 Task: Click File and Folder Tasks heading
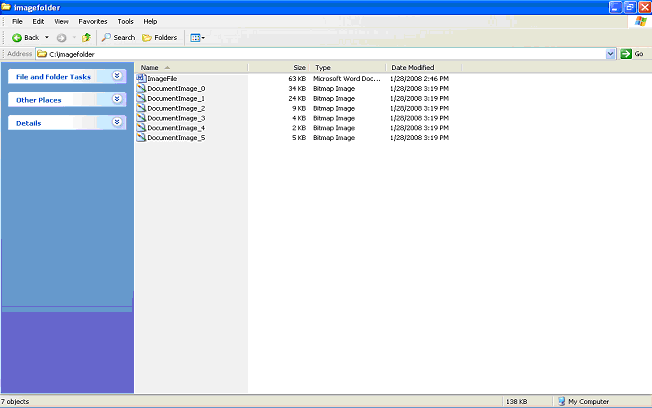pyautogui.click(x=53, y=77)
